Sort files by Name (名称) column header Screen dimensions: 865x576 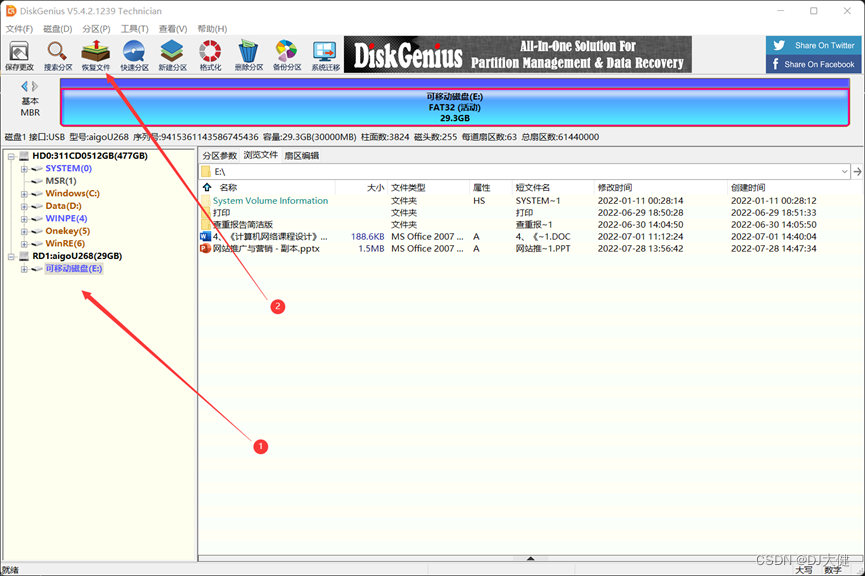tap(228, 188)
